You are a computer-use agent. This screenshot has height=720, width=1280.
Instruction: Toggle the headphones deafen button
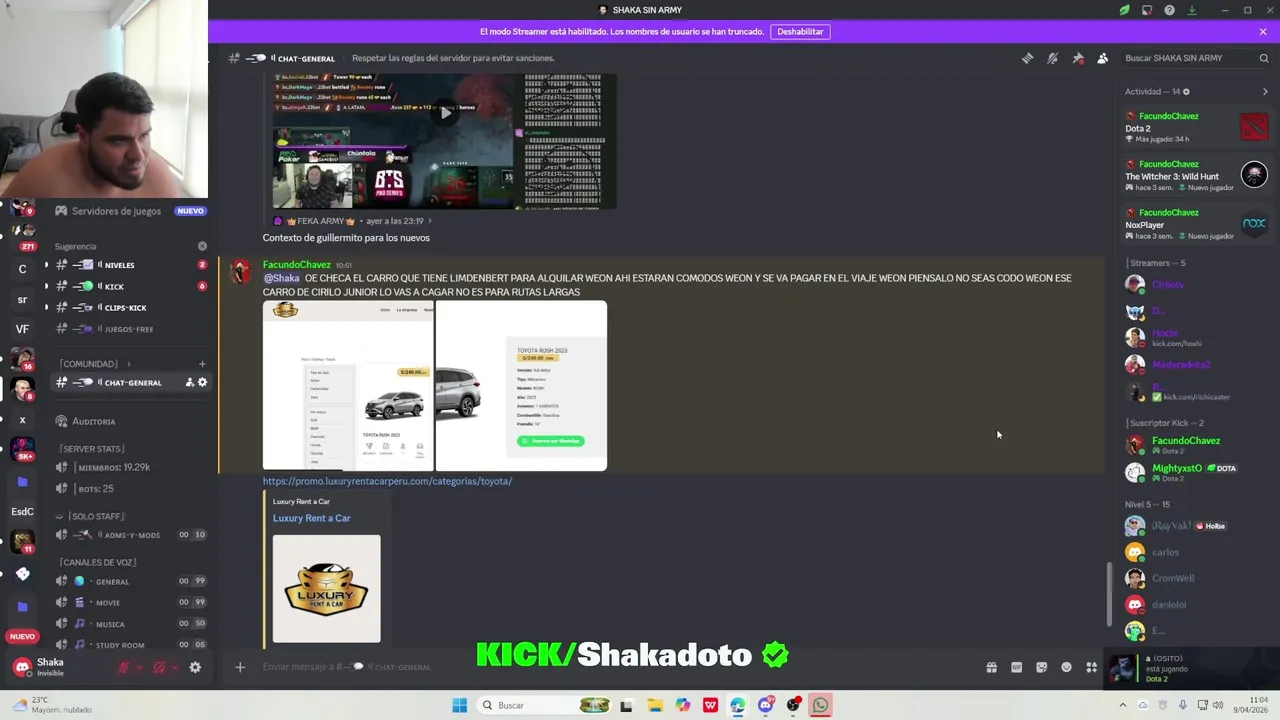pos(159,667)
